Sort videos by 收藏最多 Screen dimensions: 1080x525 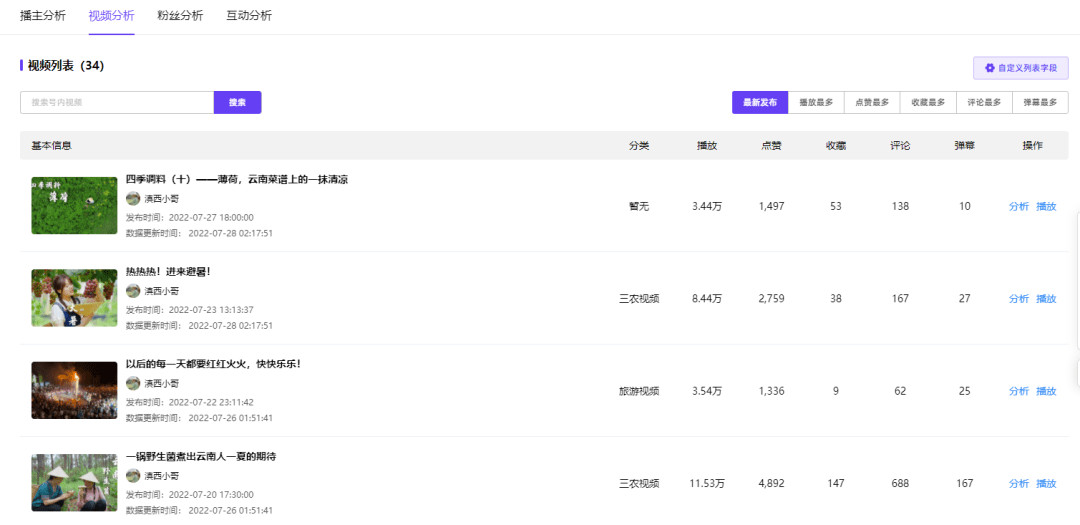coord(928,102)
